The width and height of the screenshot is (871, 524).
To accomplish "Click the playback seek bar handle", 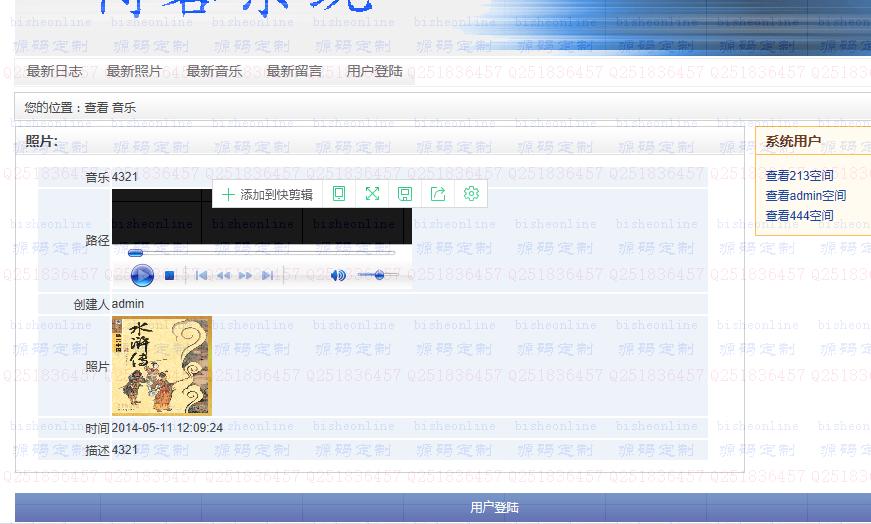I will coord(136,253).
